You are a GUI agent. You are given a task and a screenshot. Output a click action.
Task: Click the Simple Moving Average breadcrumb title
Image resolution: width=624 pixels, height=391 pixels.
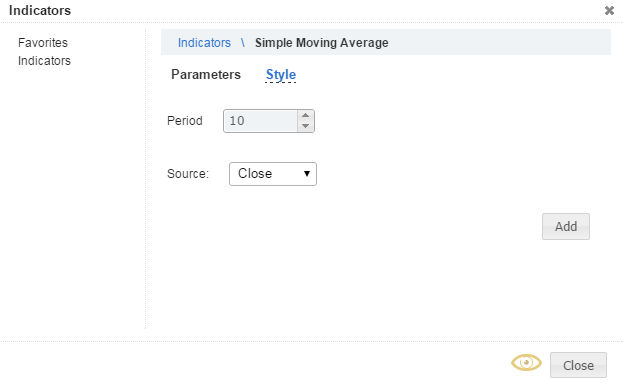pyautogui.click(x=322, y=43)
